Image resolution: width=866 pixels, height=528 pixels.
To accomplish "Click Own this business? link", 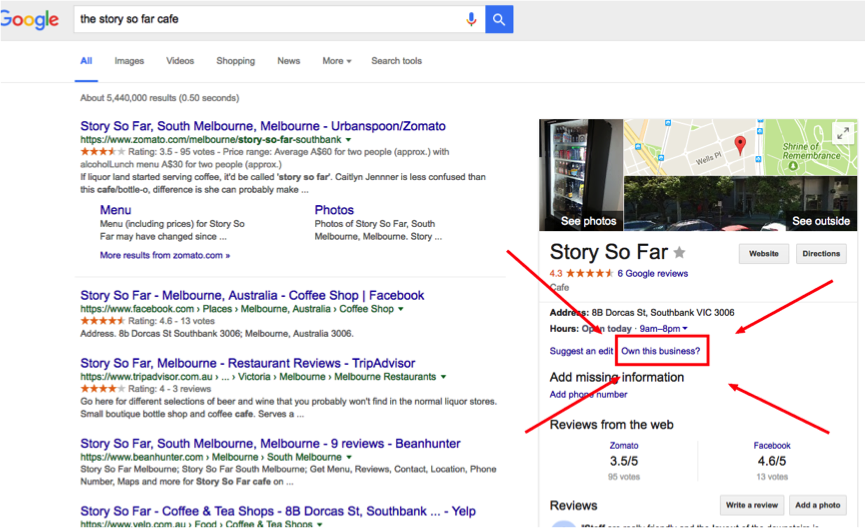I will pos(661,351).
